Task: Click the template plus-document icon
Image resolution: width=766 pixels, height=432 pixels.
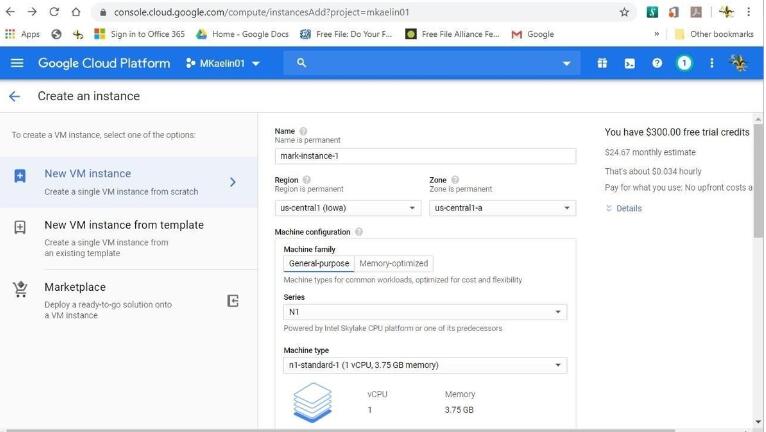Action: (20, 227)
